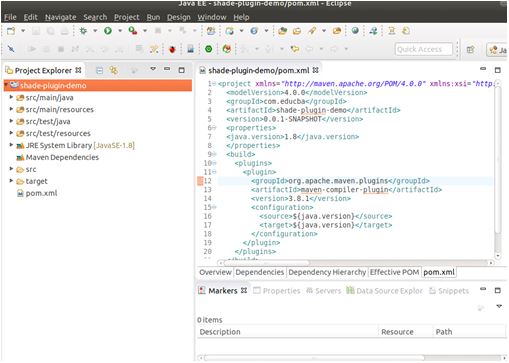The image size is (509, 363).
Task: Expand the src/test/java folder
Action: point(11,121)
